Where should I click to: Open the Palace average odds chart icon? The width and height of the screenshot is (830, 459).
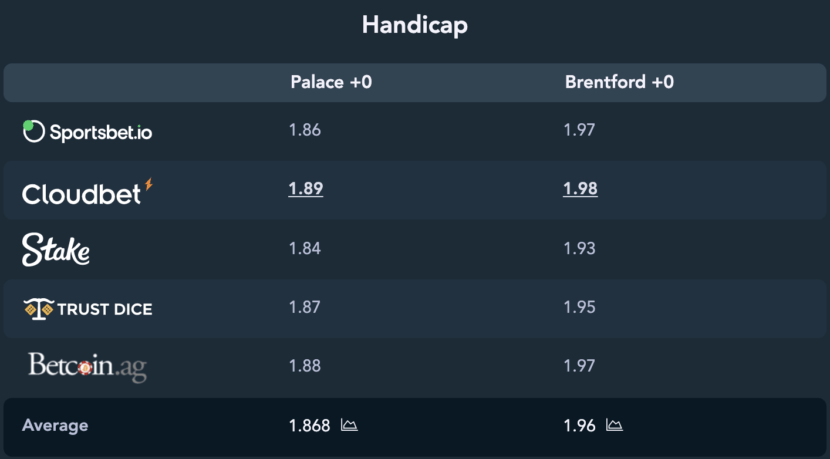click(x=349, y=425)
